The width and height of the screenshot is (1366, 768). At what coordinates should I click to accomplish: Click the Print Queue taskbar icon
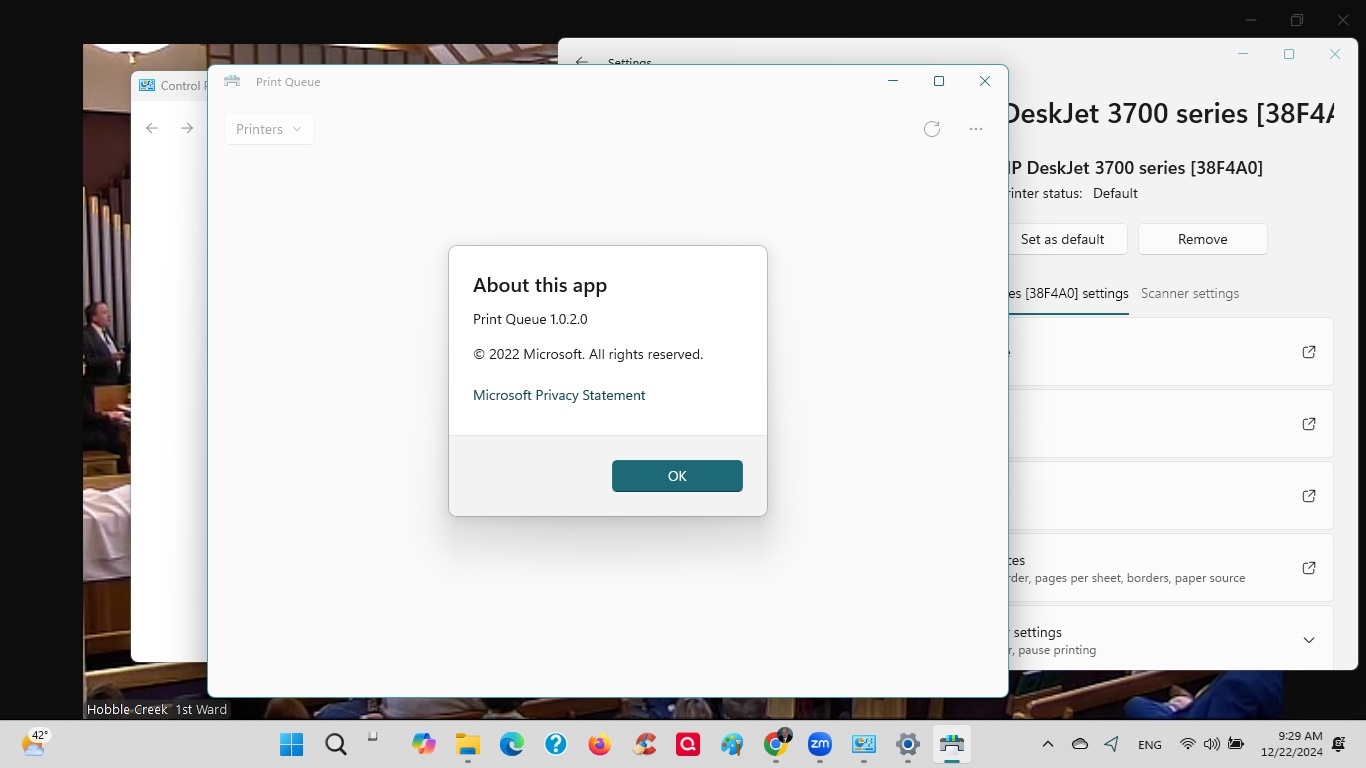coord(952,744)
